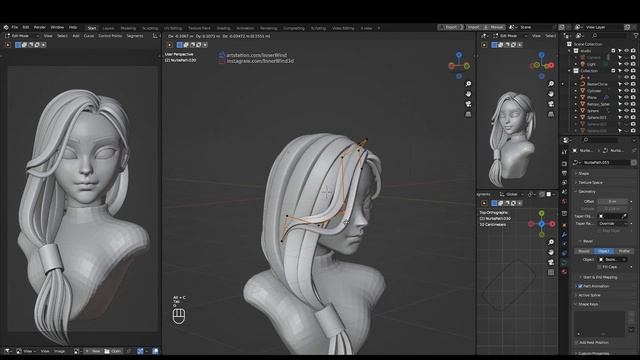Click the red X axis on top-right viewport gizmo
The height and width of the screenshot is (360, 640).
click(x=551, y=65)
